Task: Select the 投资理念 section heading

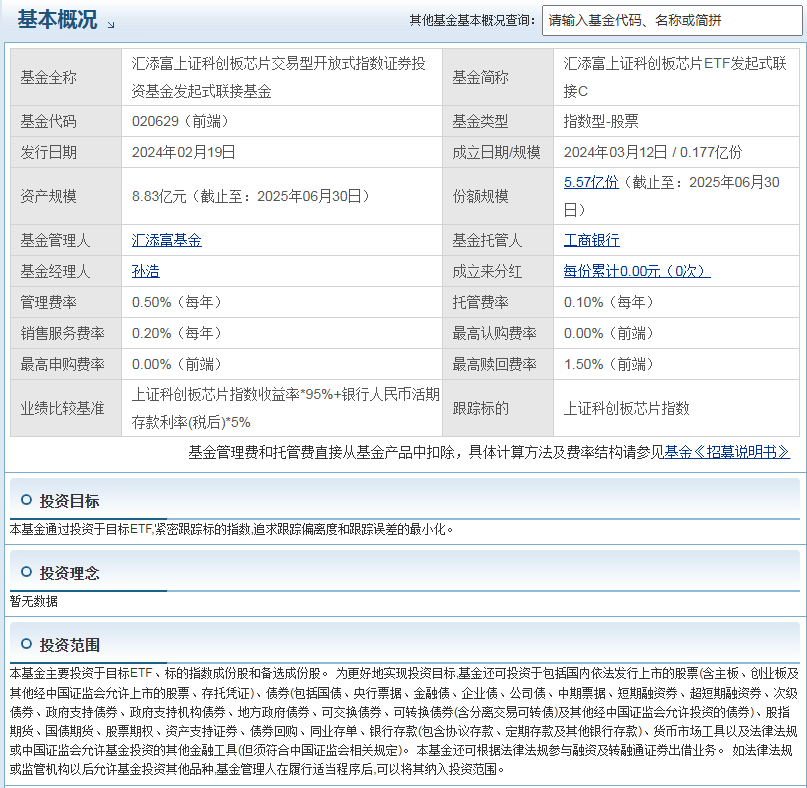Action: point(69,573)
